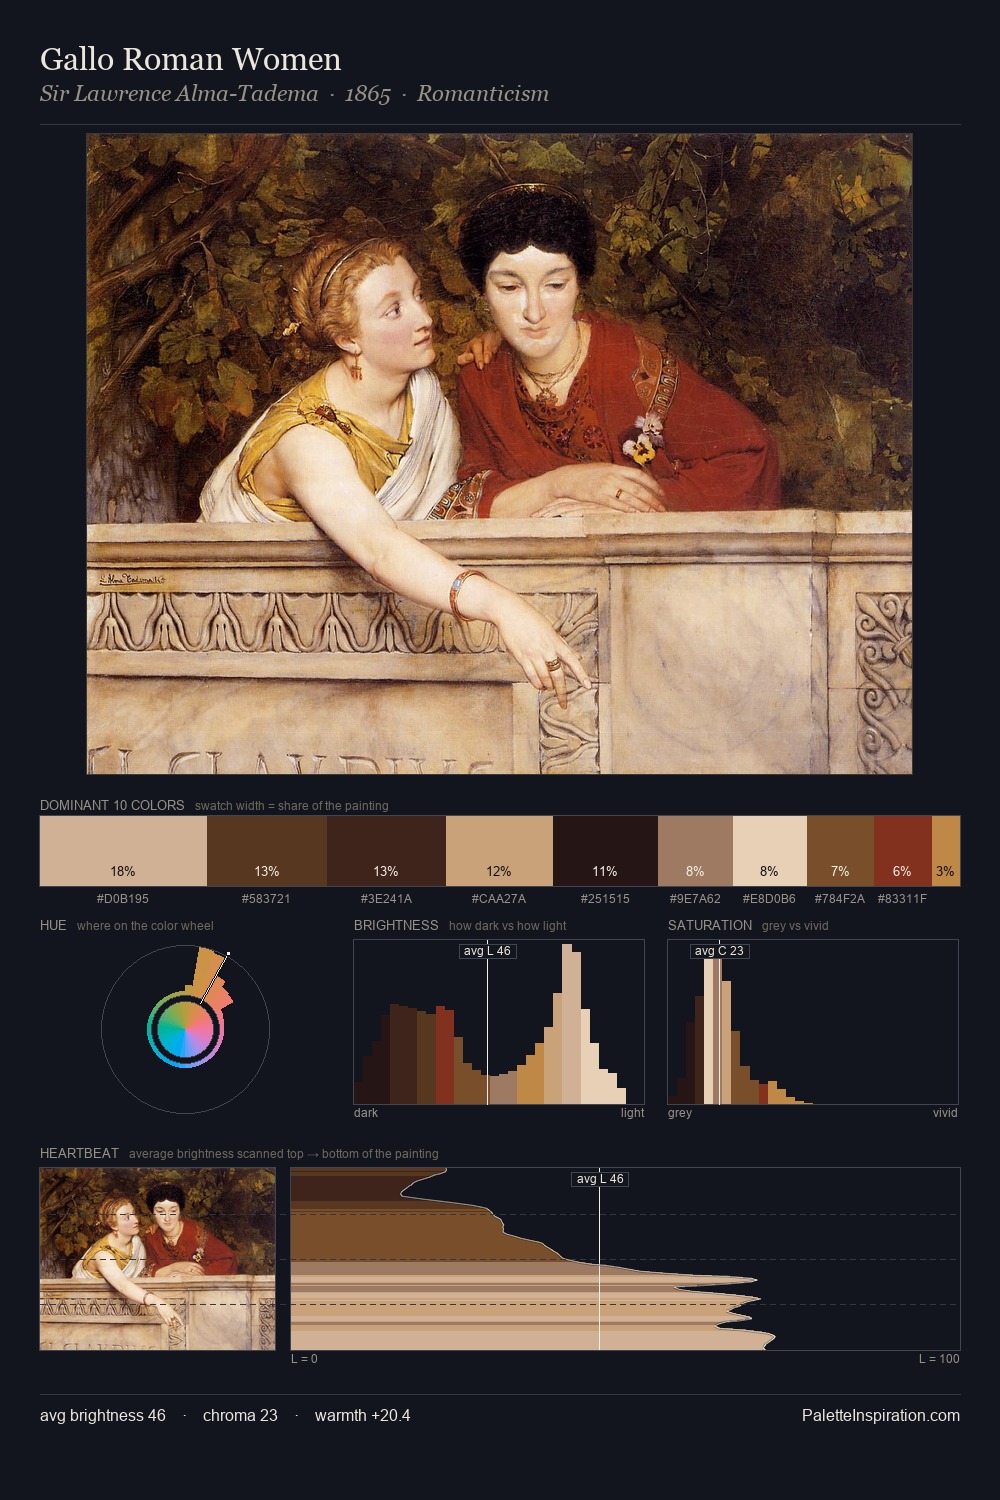This screenshot has height=1500, width=1000.
Task: Click the DOMINANT 10 COLORS heading
Action: point(112,806)
